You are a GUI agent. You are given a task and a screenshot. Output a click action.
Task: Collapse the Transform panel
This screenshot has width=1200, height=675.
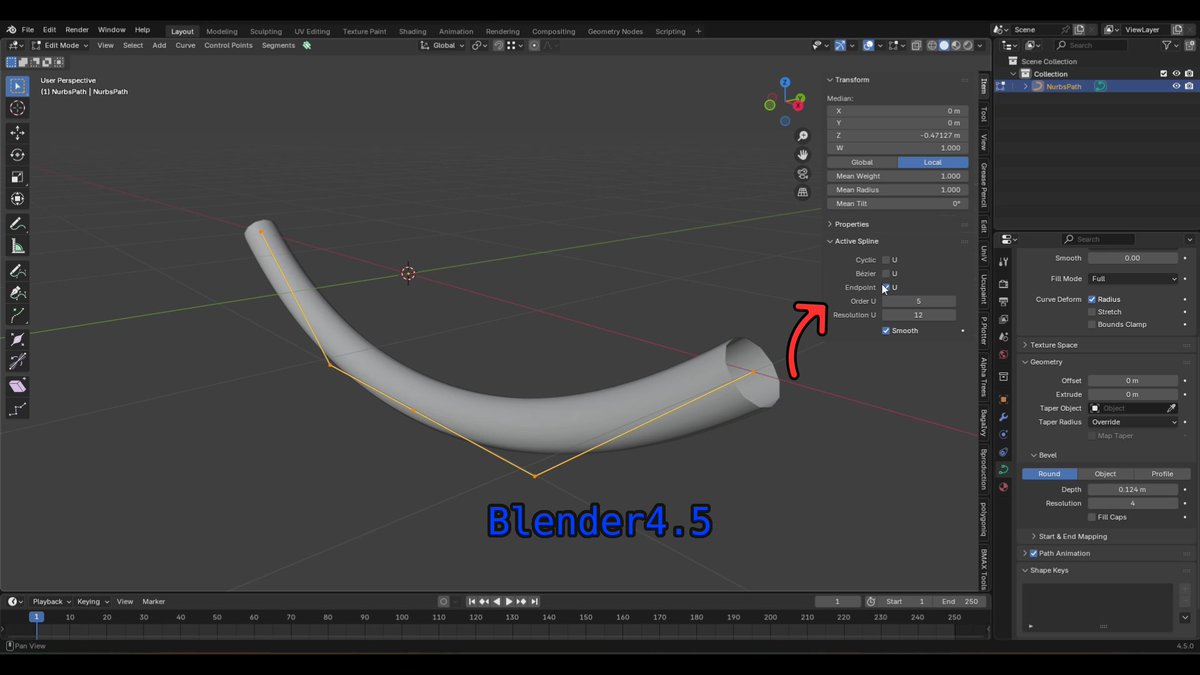pyautogui.click(x=851, y=80)
